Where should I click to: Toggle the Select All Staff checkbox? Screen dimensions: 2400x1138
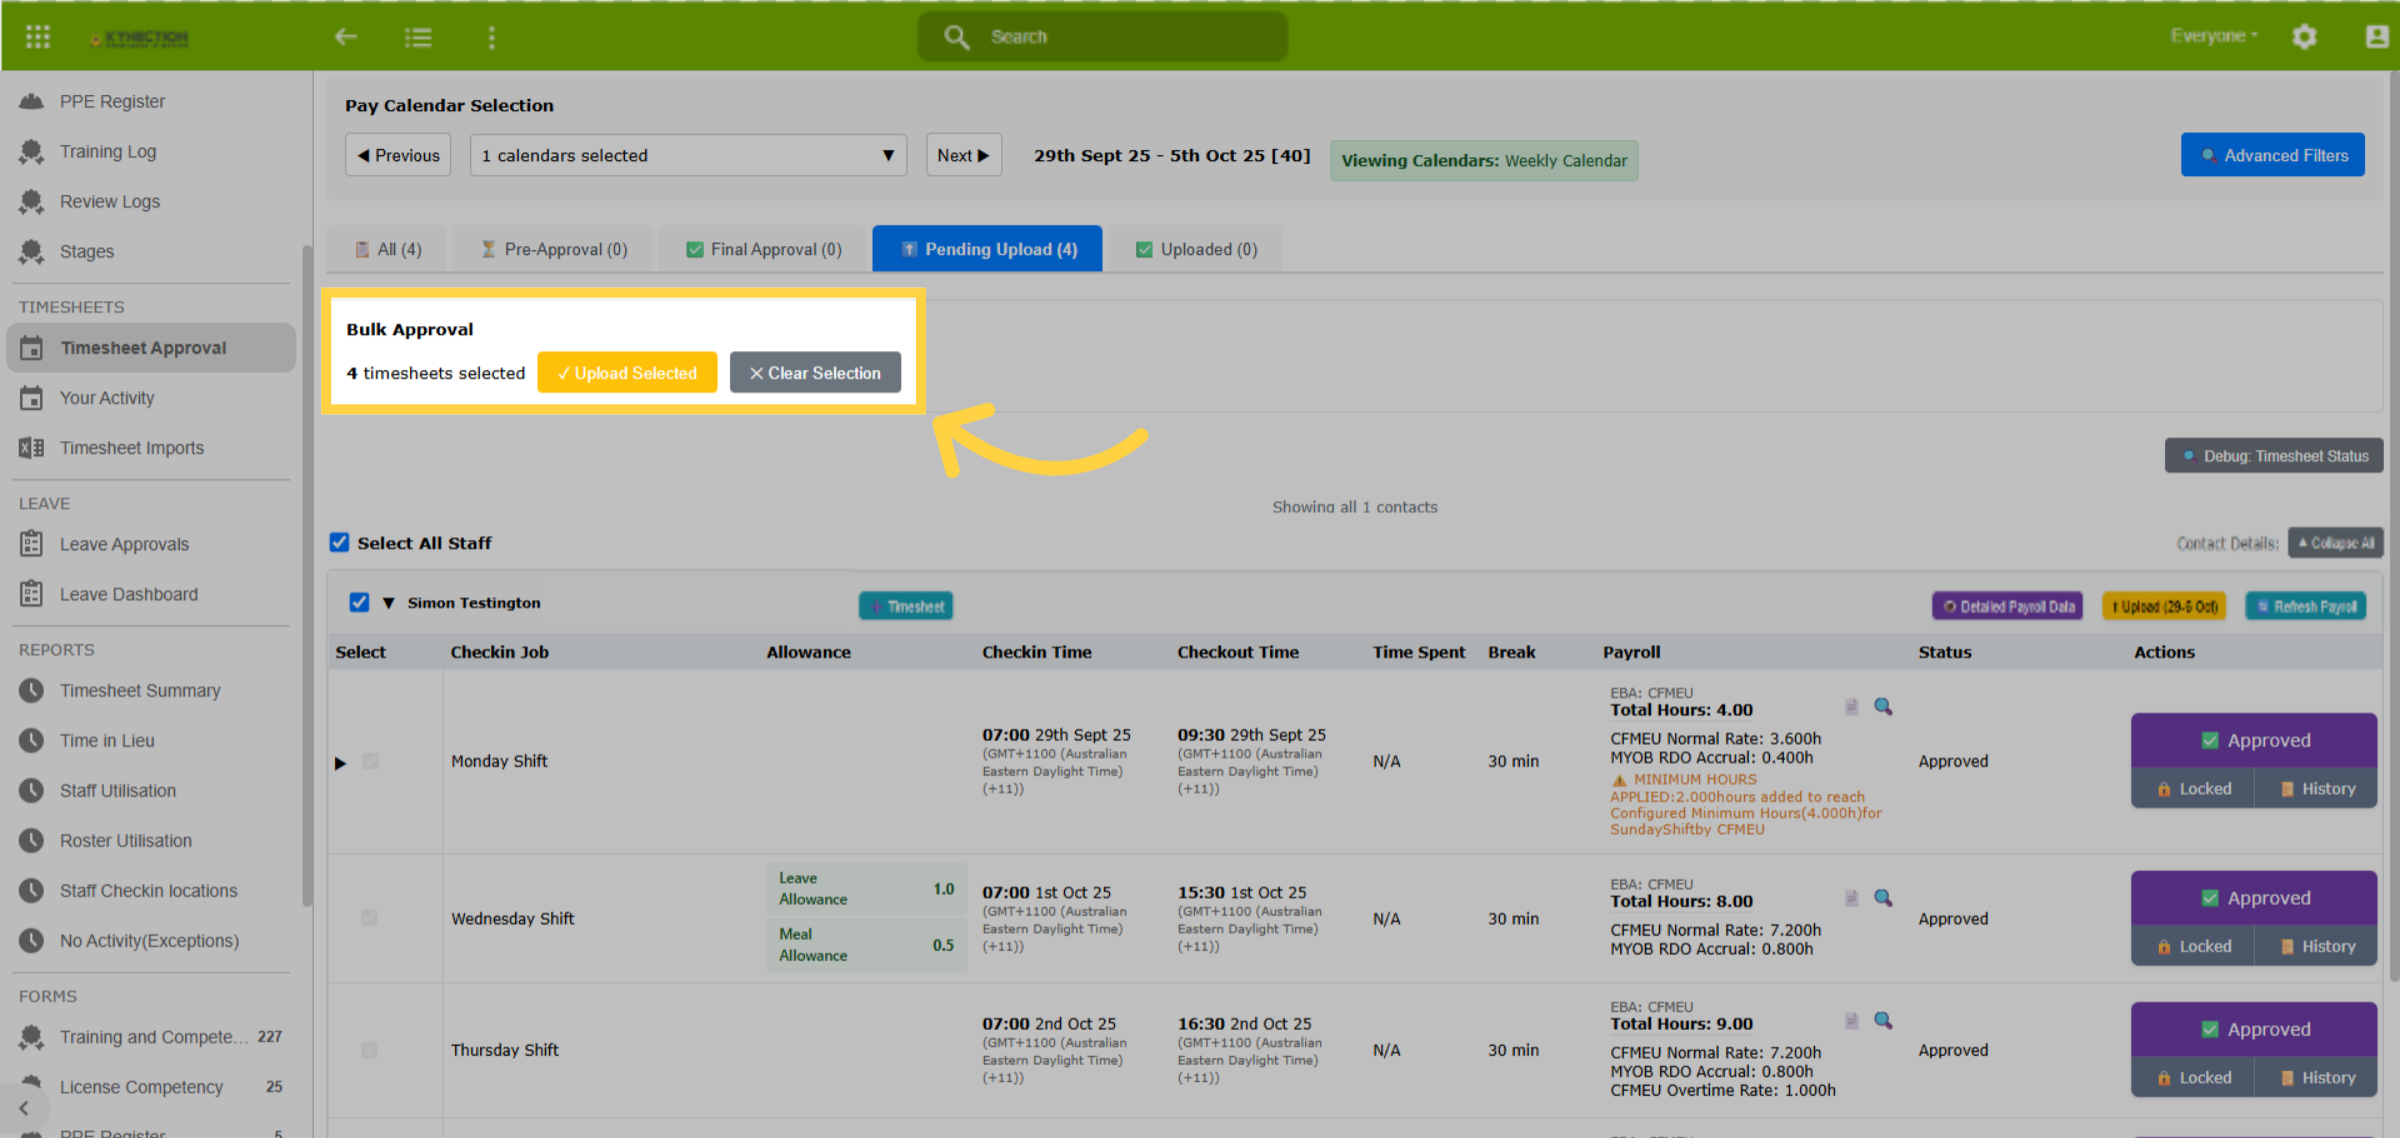340,542
